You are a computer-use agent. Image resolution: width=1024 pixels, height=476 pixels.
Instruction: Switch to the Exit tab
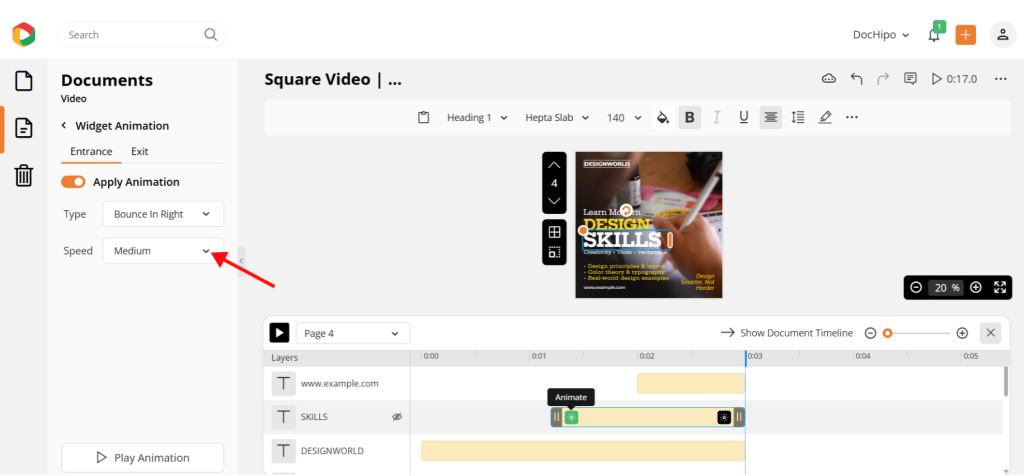click(139, 151)
